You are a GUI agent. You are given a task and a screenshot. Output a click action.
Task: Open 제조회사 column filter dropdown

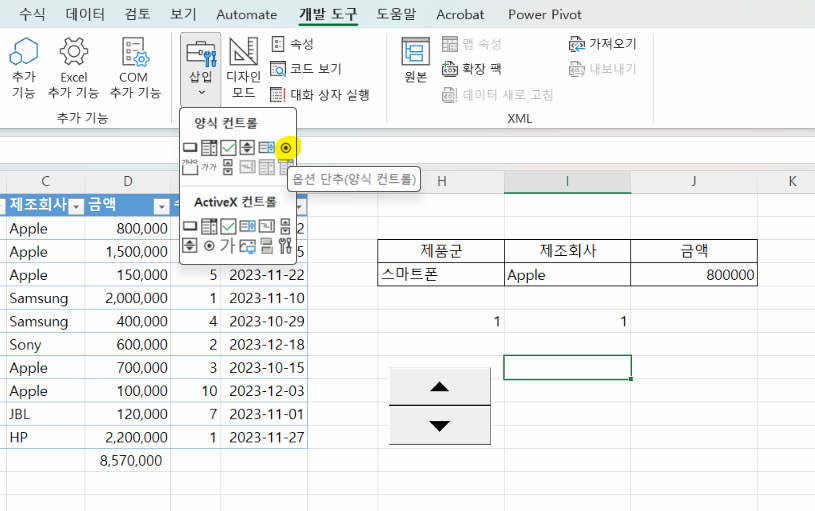(x=76, y=207)
